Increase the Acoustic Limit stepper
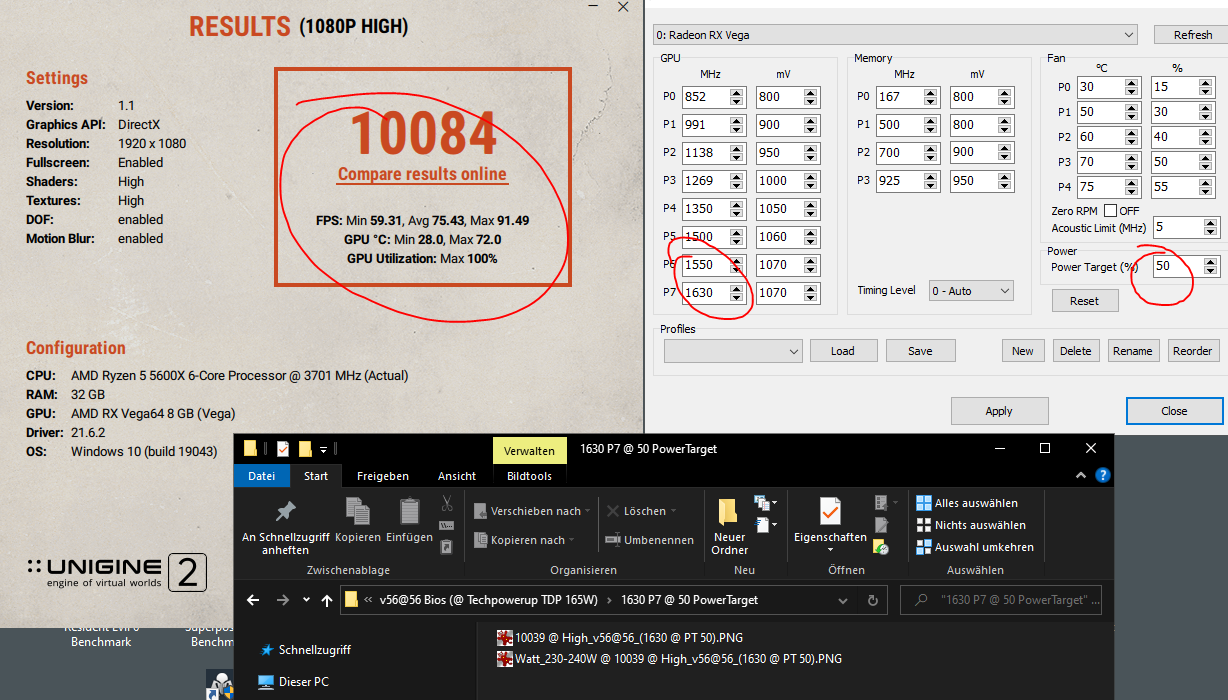Image resolution: width=1228 pixels, height=700 pixels. click(x=1212, y=223)
